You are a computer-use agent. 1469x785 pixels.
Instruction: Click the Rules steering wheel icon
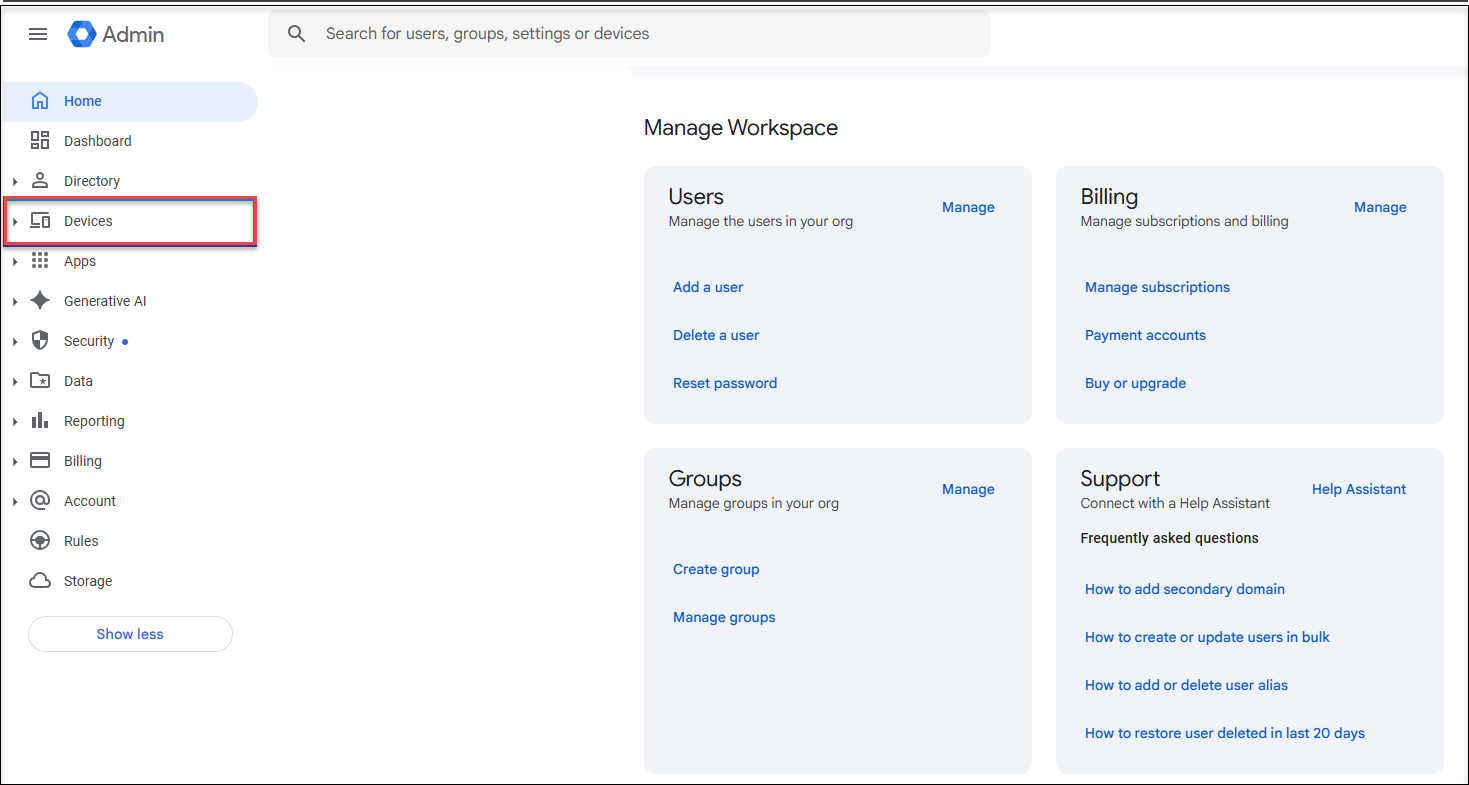pos(40,541)
